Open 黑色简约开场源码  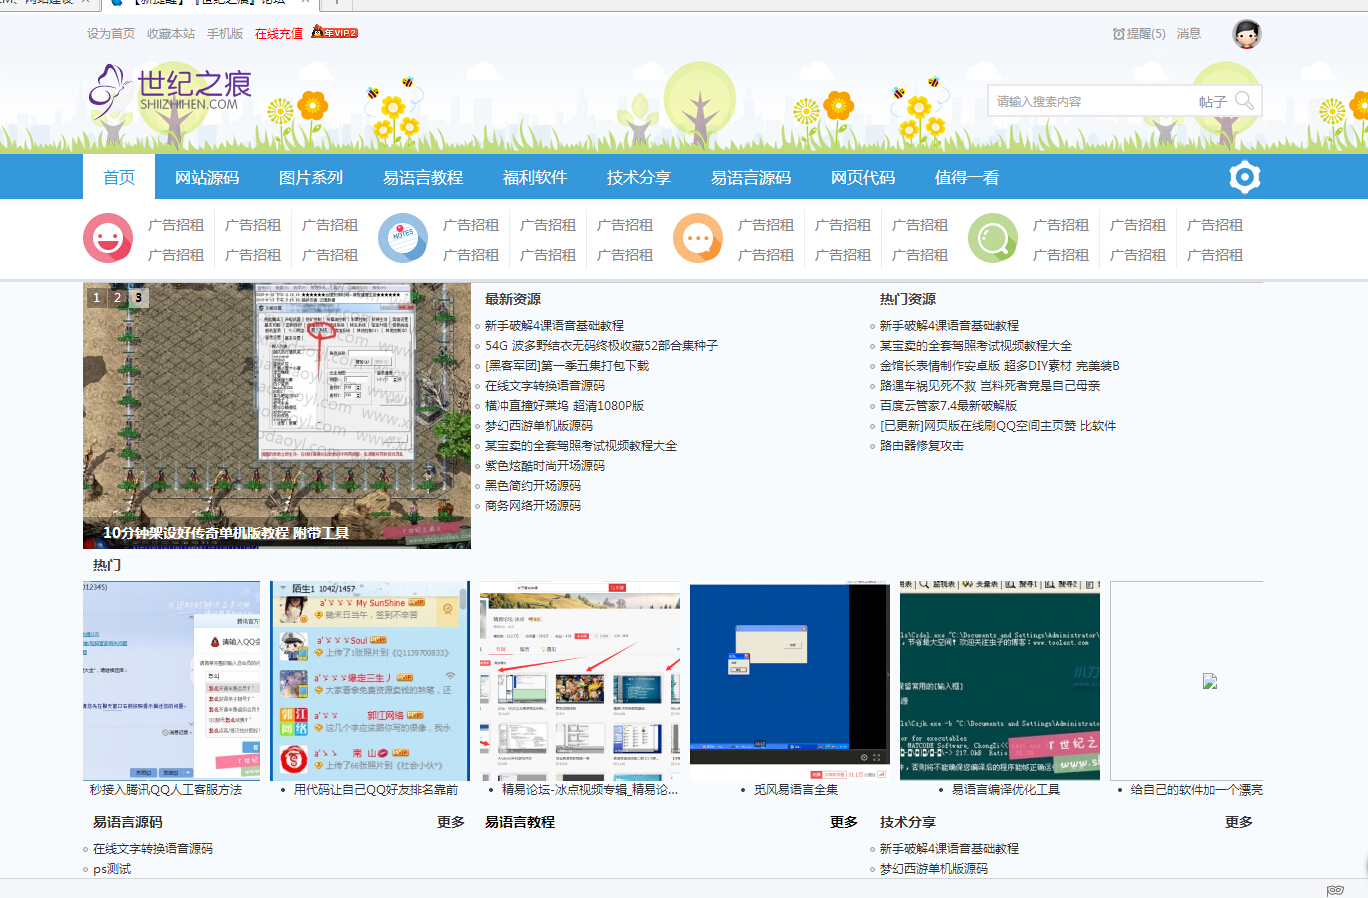(533, 485)
